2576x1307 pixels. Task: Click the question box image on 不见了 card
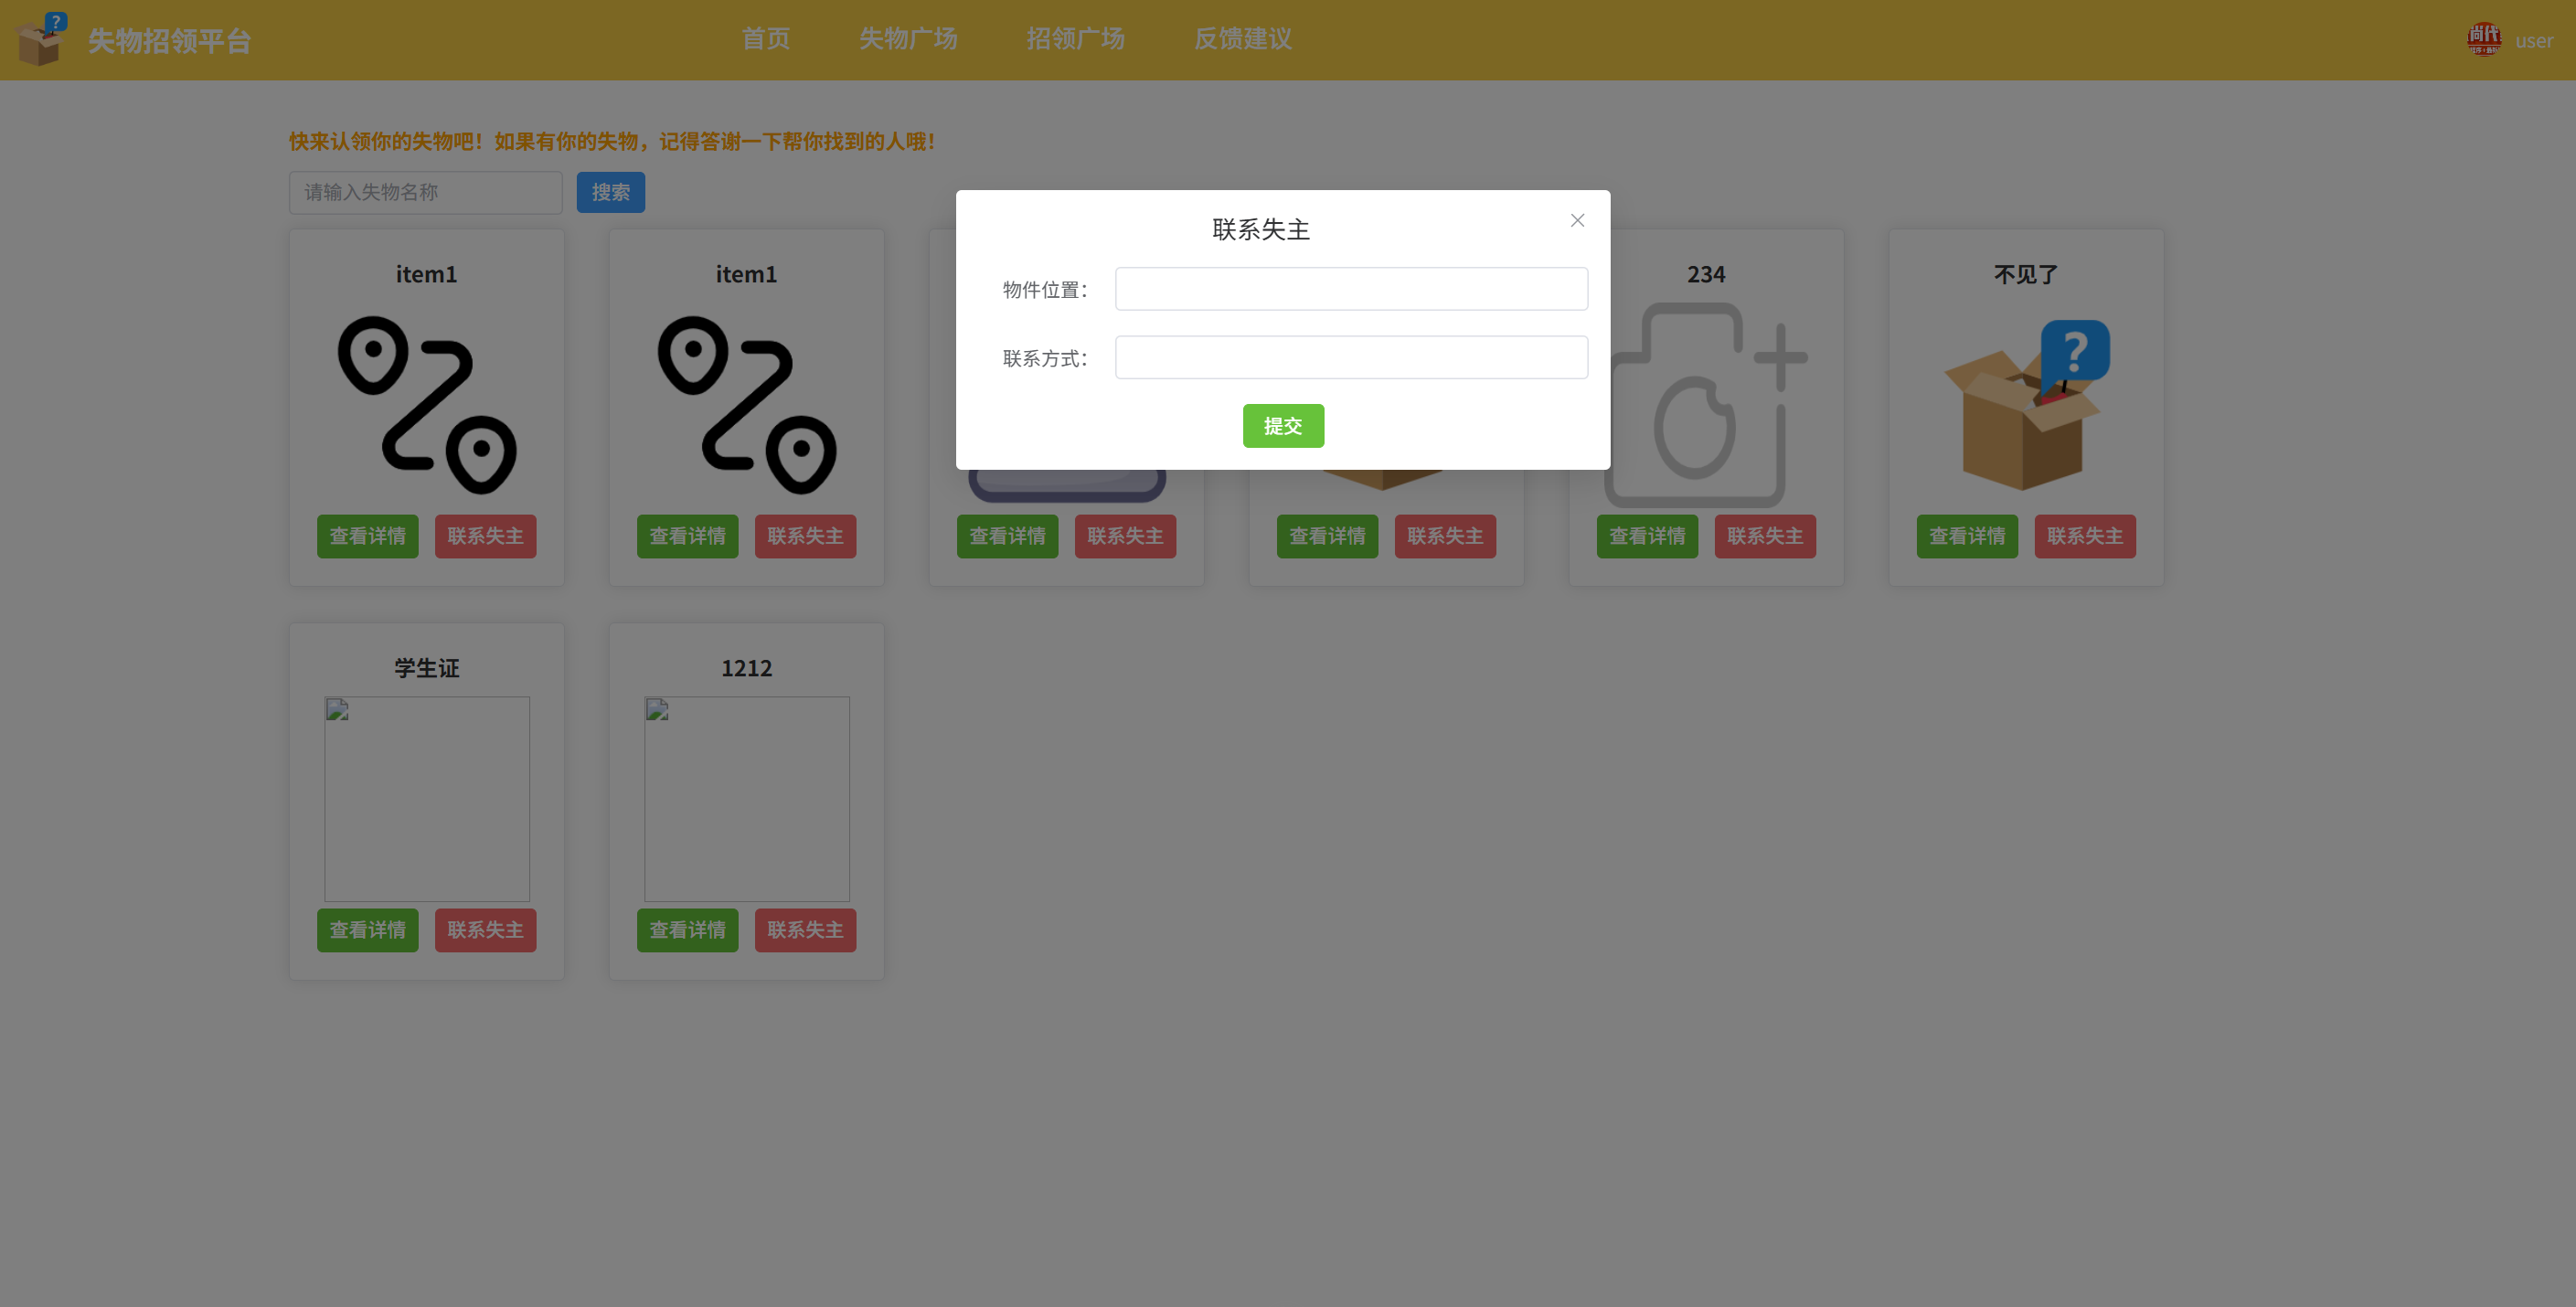pos(2026,405)
